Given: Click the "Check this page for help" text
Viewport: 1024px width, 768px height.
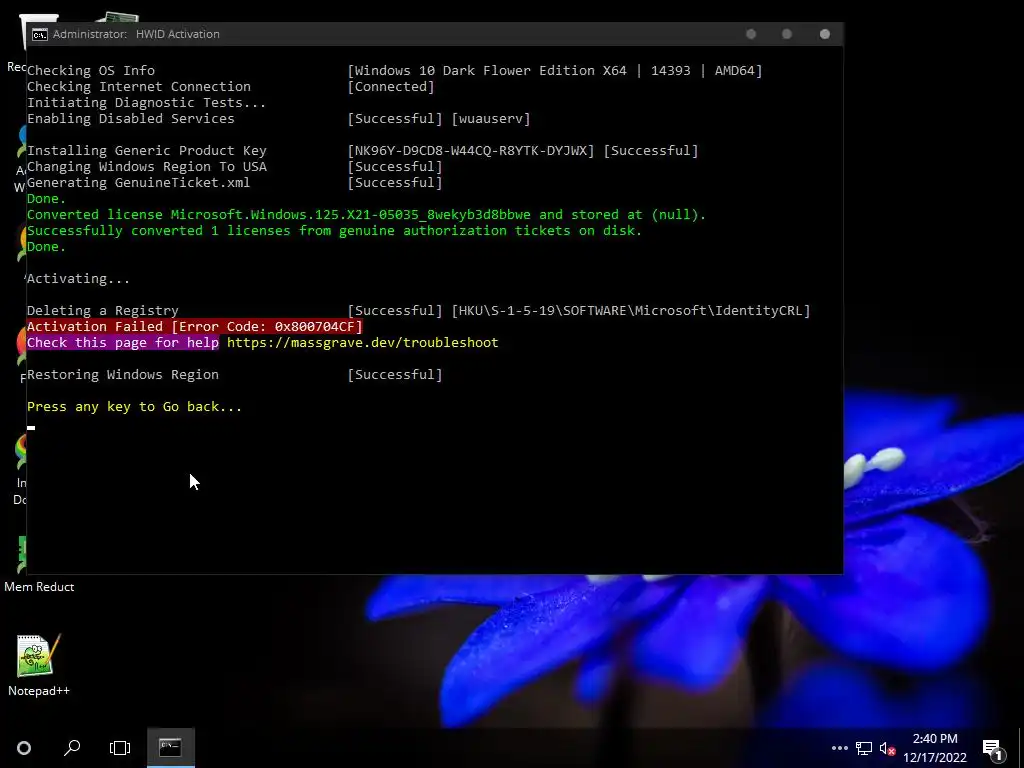Looking at the screenshot, I should (x=123, y=343).
